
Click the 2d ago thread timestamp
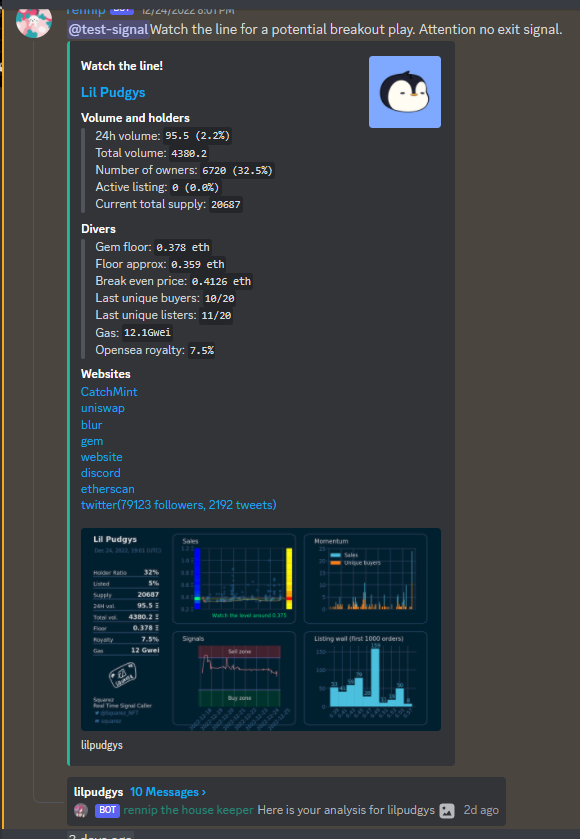pyautogui.click(x=481, y=810)
